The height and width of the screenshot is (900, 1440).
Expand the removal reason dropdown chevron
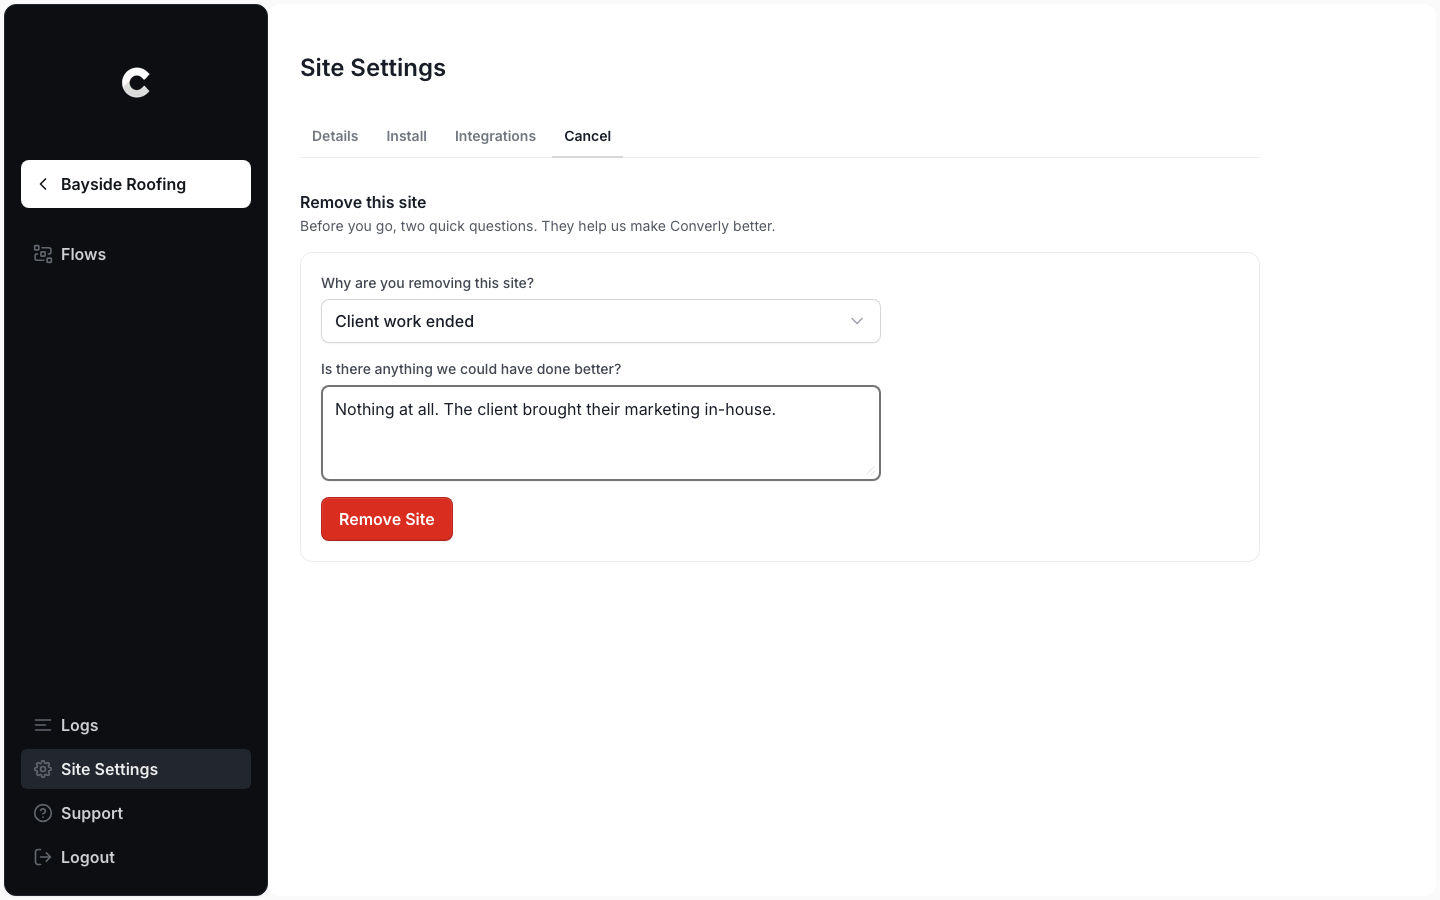click(x=857, y=321)
